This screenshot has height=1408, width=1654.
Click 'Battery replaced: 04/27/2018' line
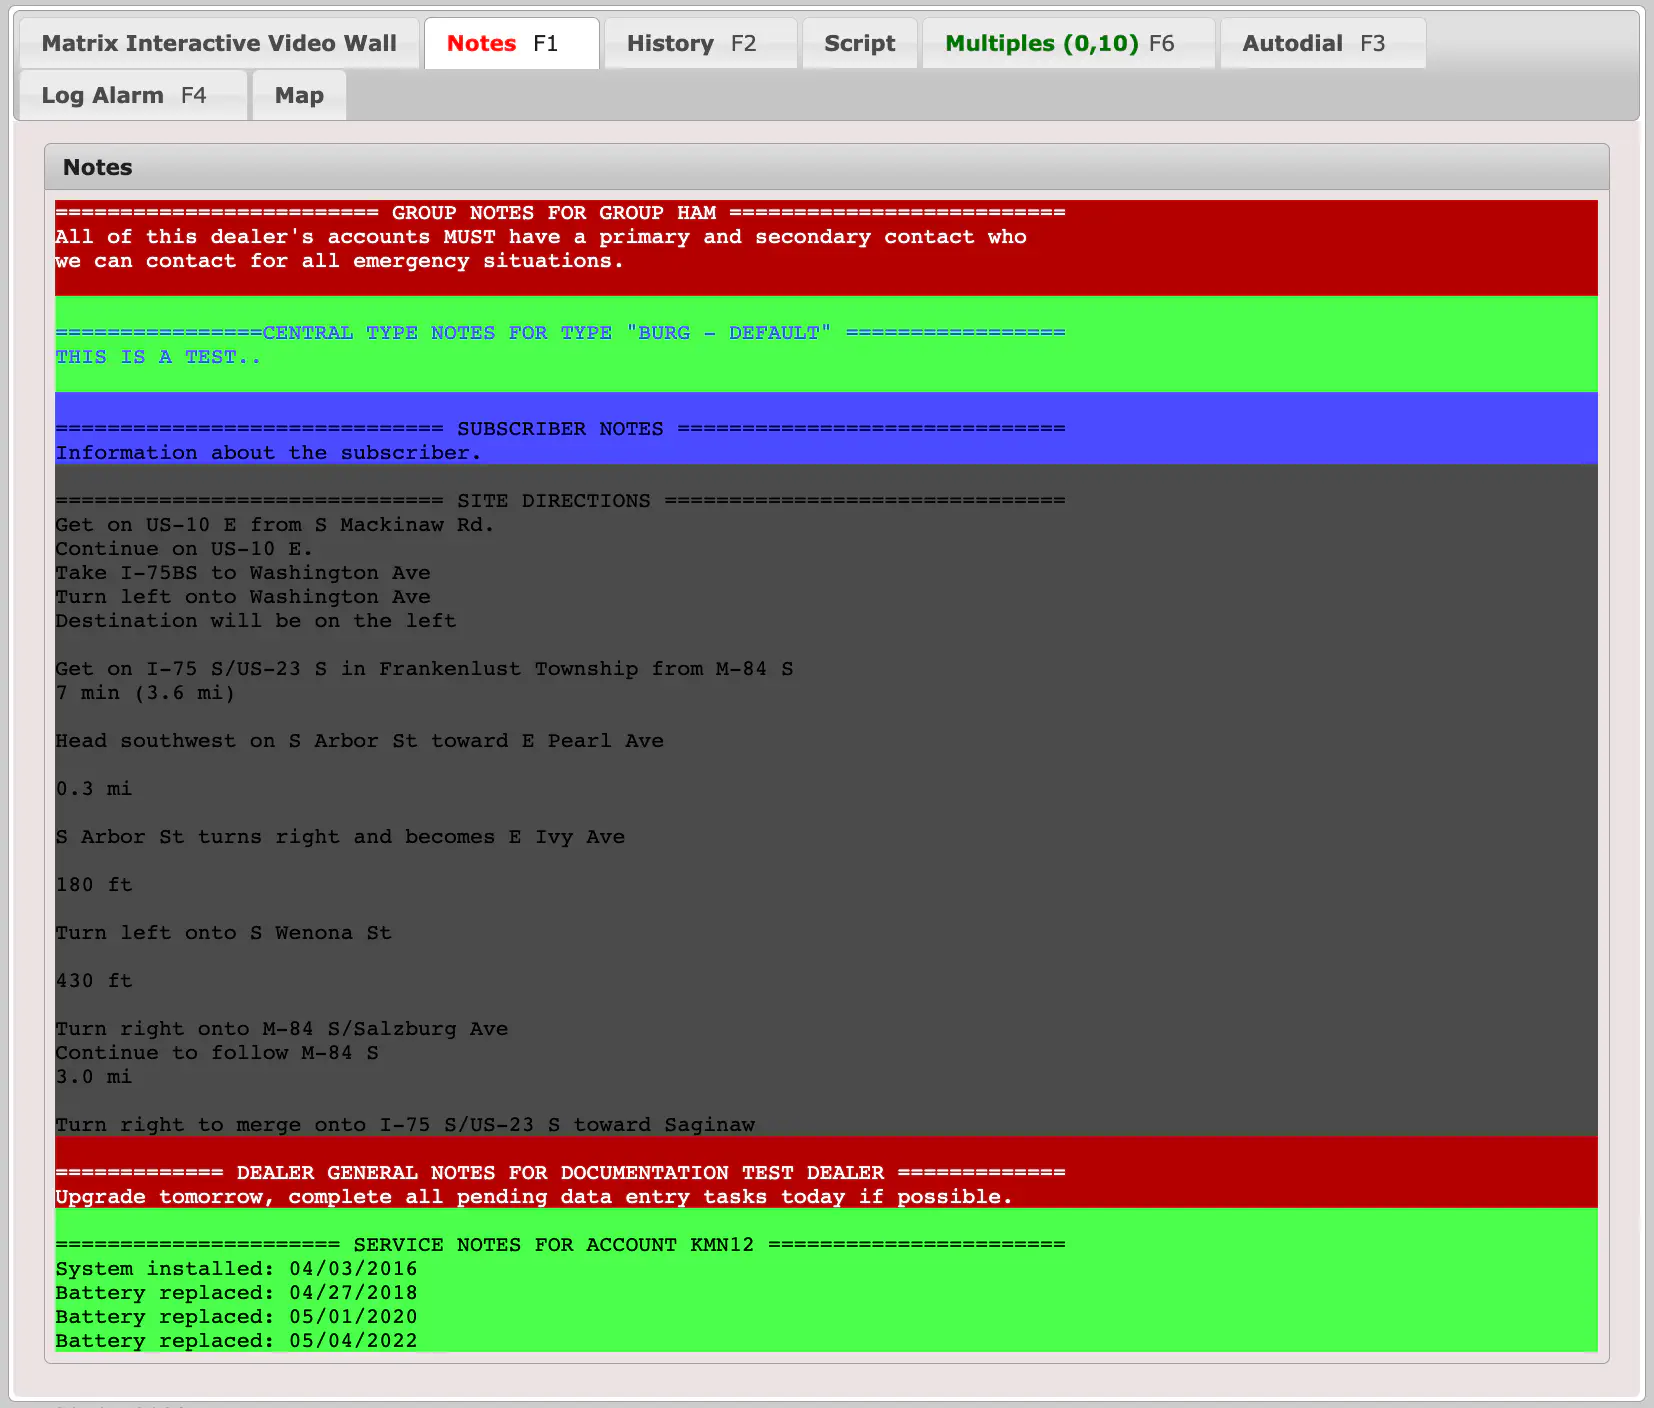(236, 1293)
